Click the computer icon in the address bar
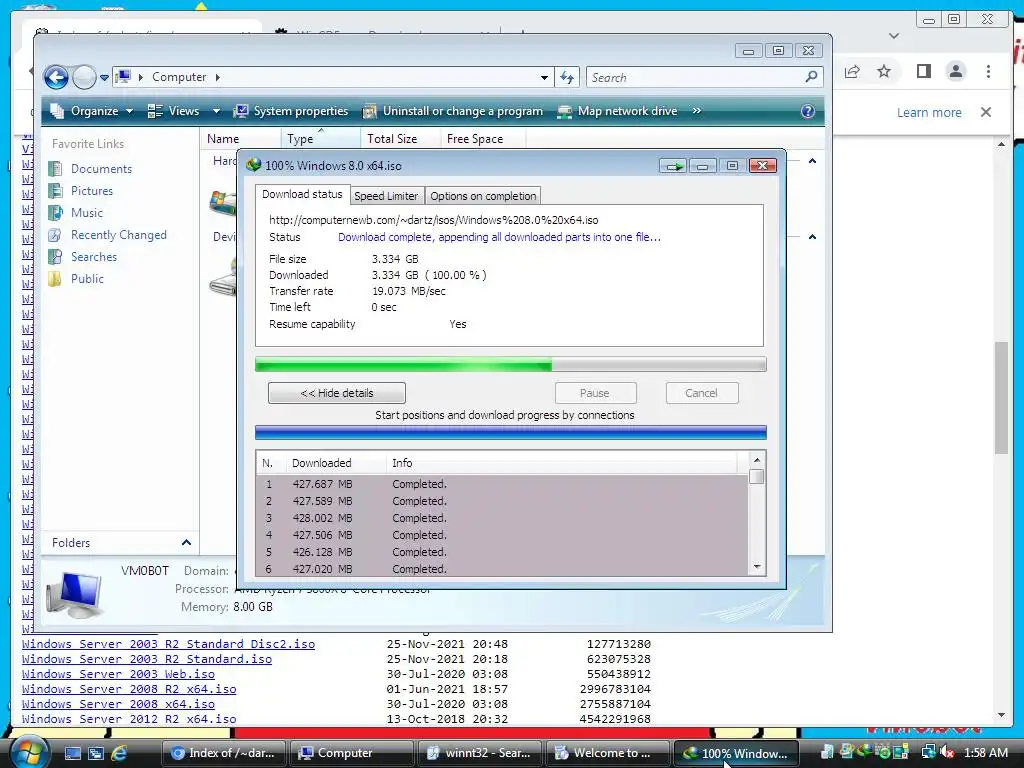This screenshot has width=1024, height=768. pos(123,77)
